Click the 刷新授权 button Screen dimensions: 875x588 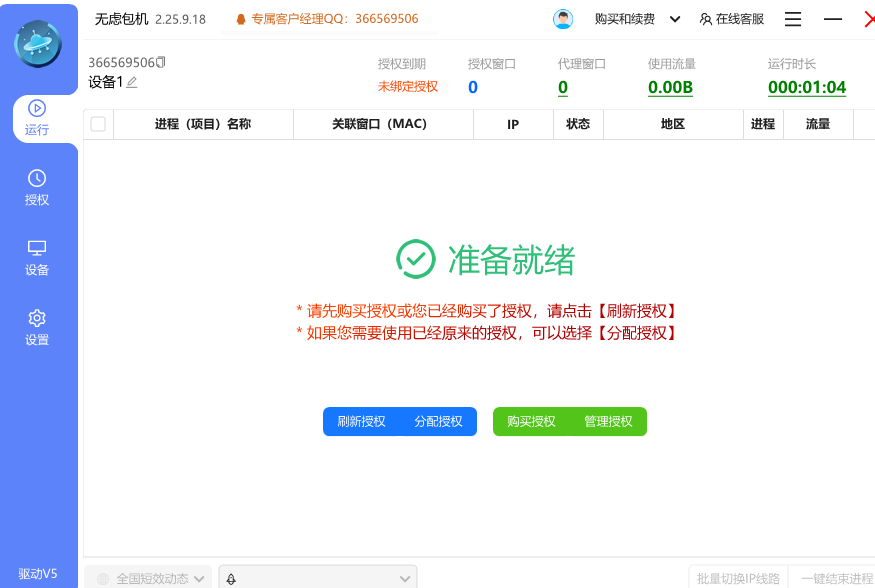tap(361, 422)
